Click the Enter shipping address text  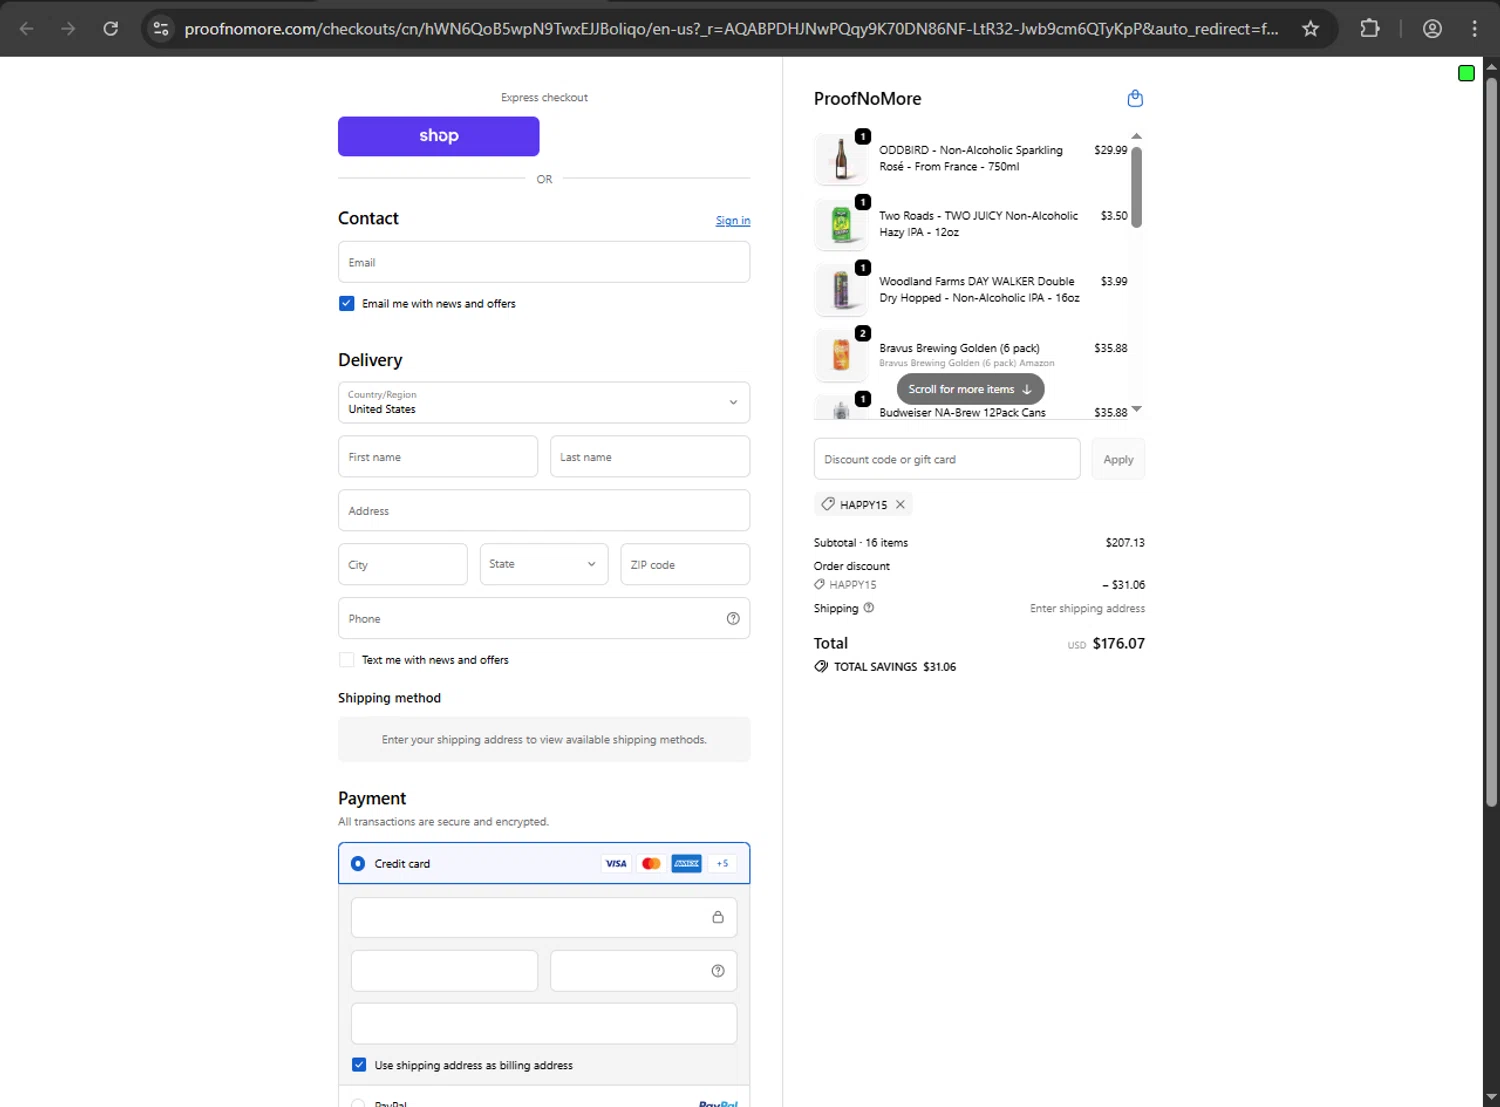(x=1088, y=608)
